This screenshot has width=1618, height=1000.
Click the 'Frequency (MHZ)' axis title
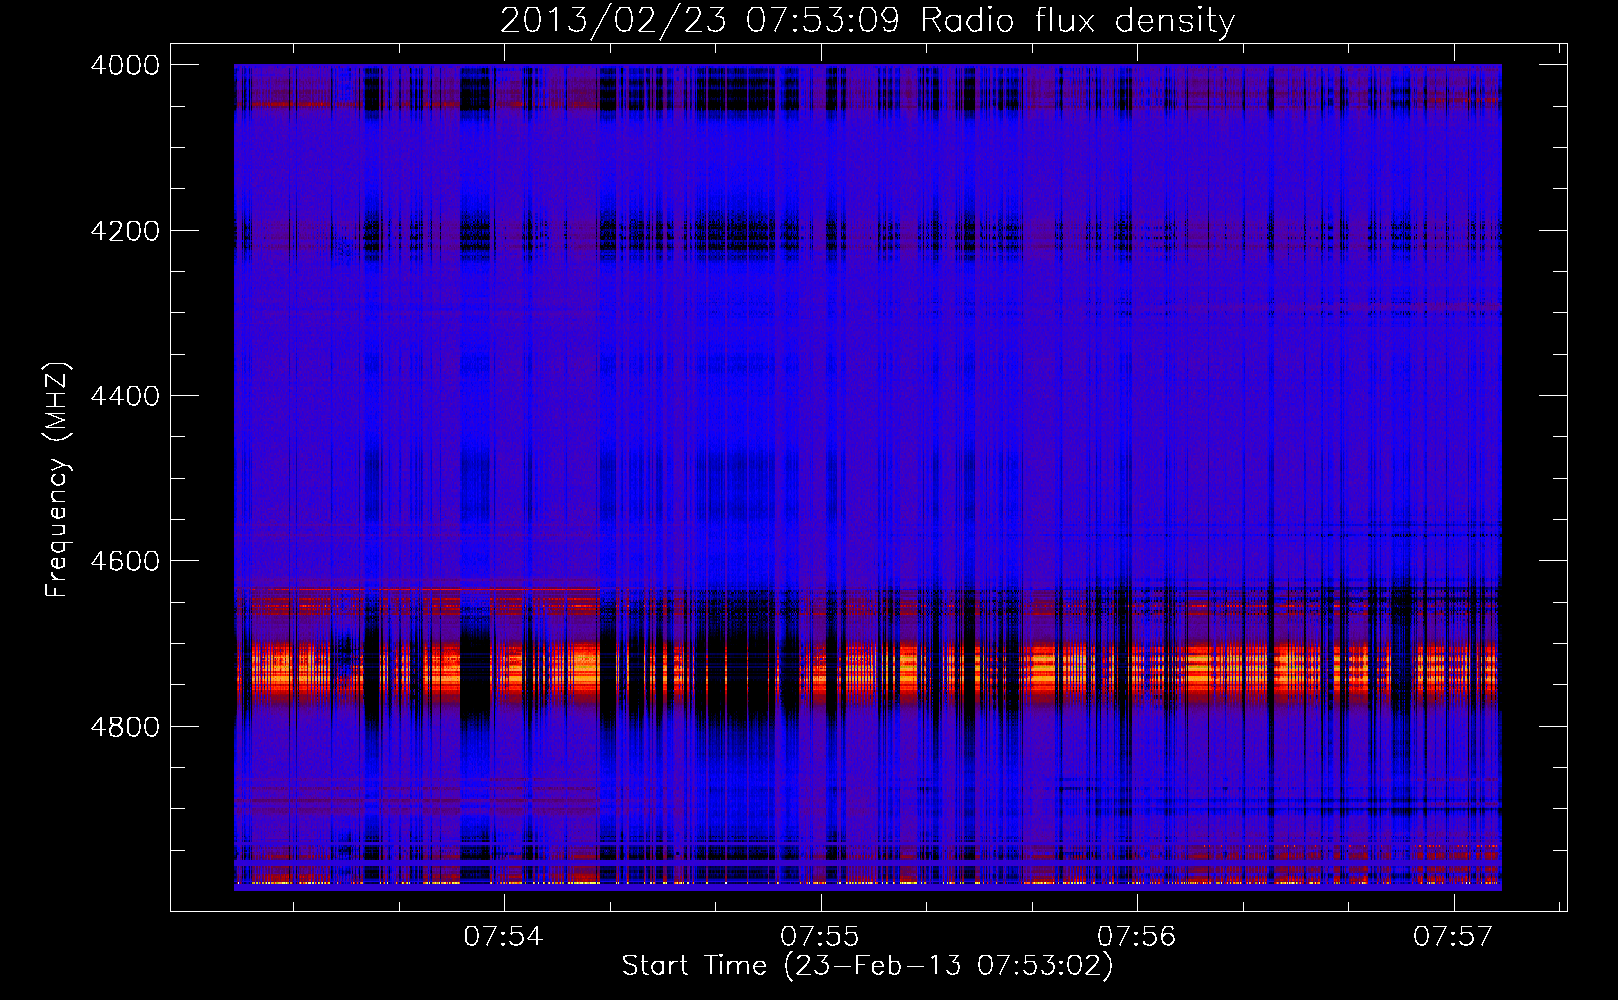point(57,480)
